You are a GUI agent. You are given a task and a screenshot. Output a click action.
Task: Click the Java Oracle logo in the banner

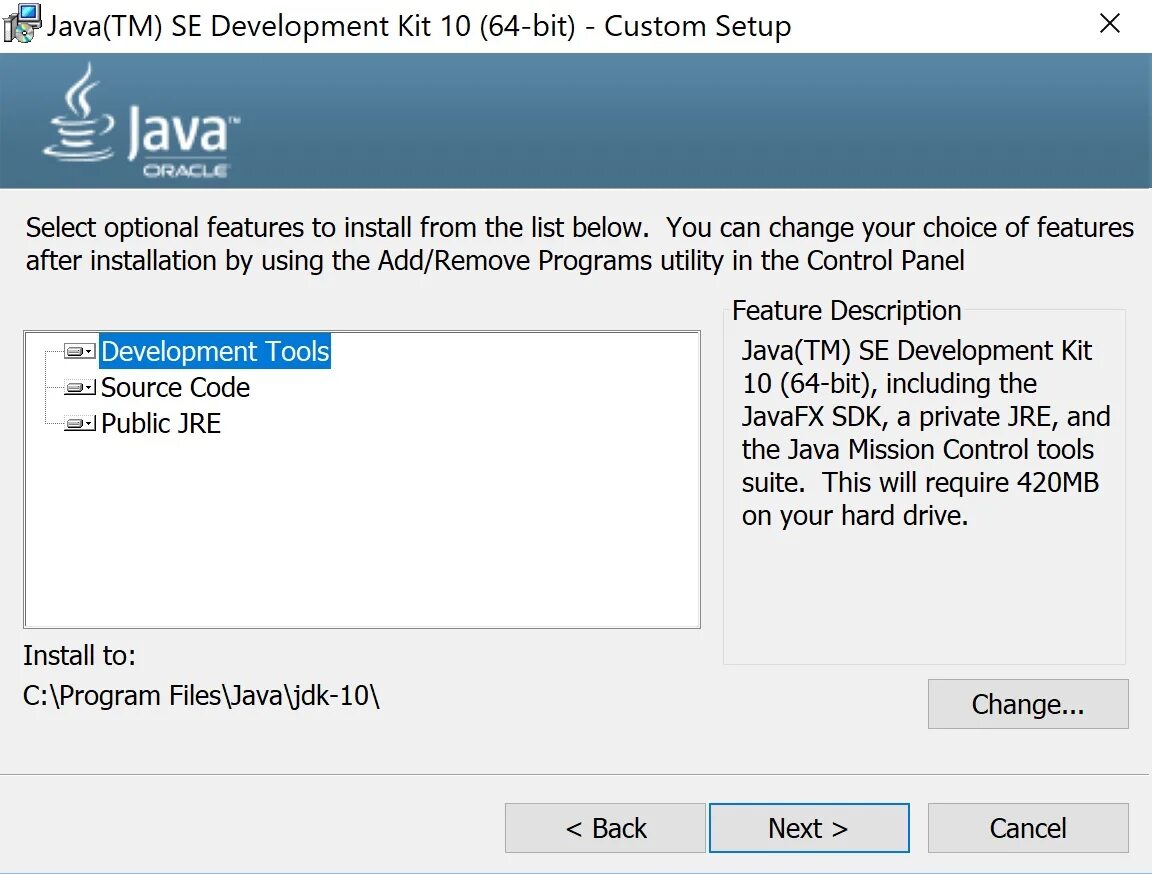142,122
